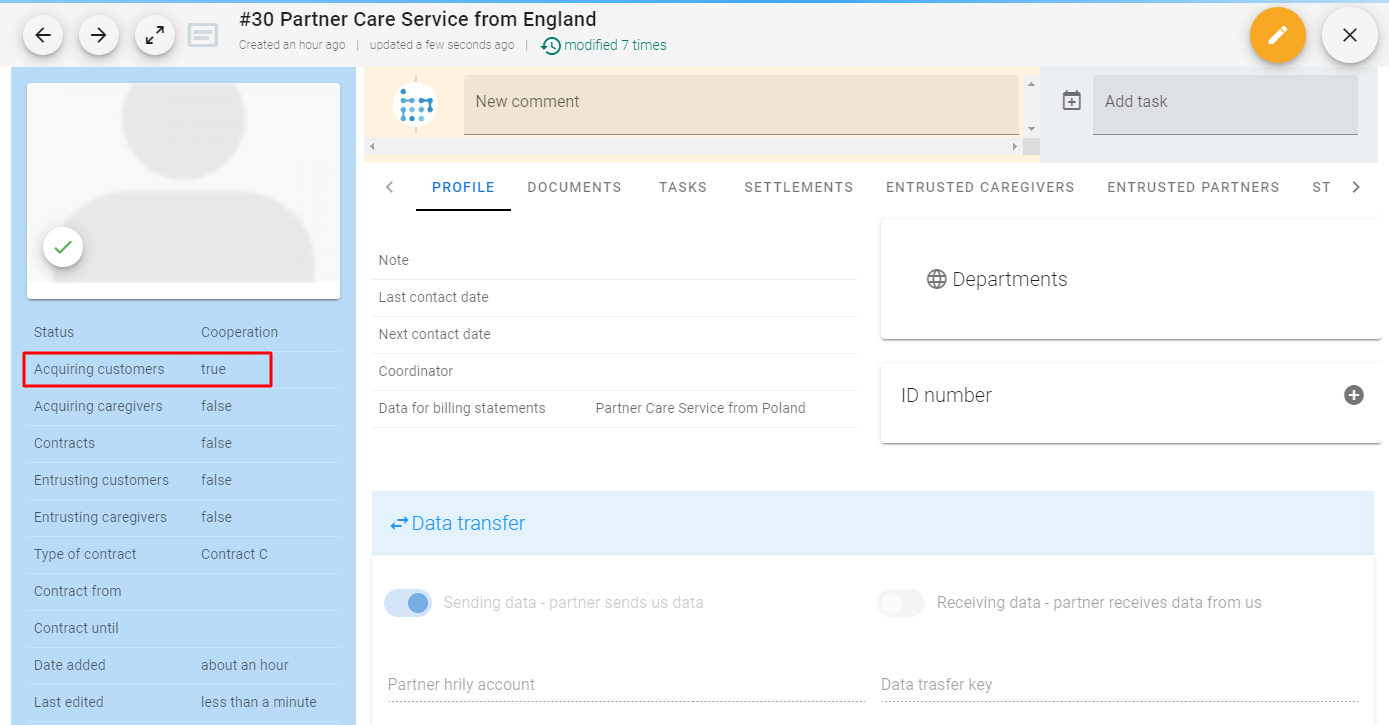1389x725 pixels.
Task: Click the plus icon to add an ID number
Action: tap(1354, 395)
